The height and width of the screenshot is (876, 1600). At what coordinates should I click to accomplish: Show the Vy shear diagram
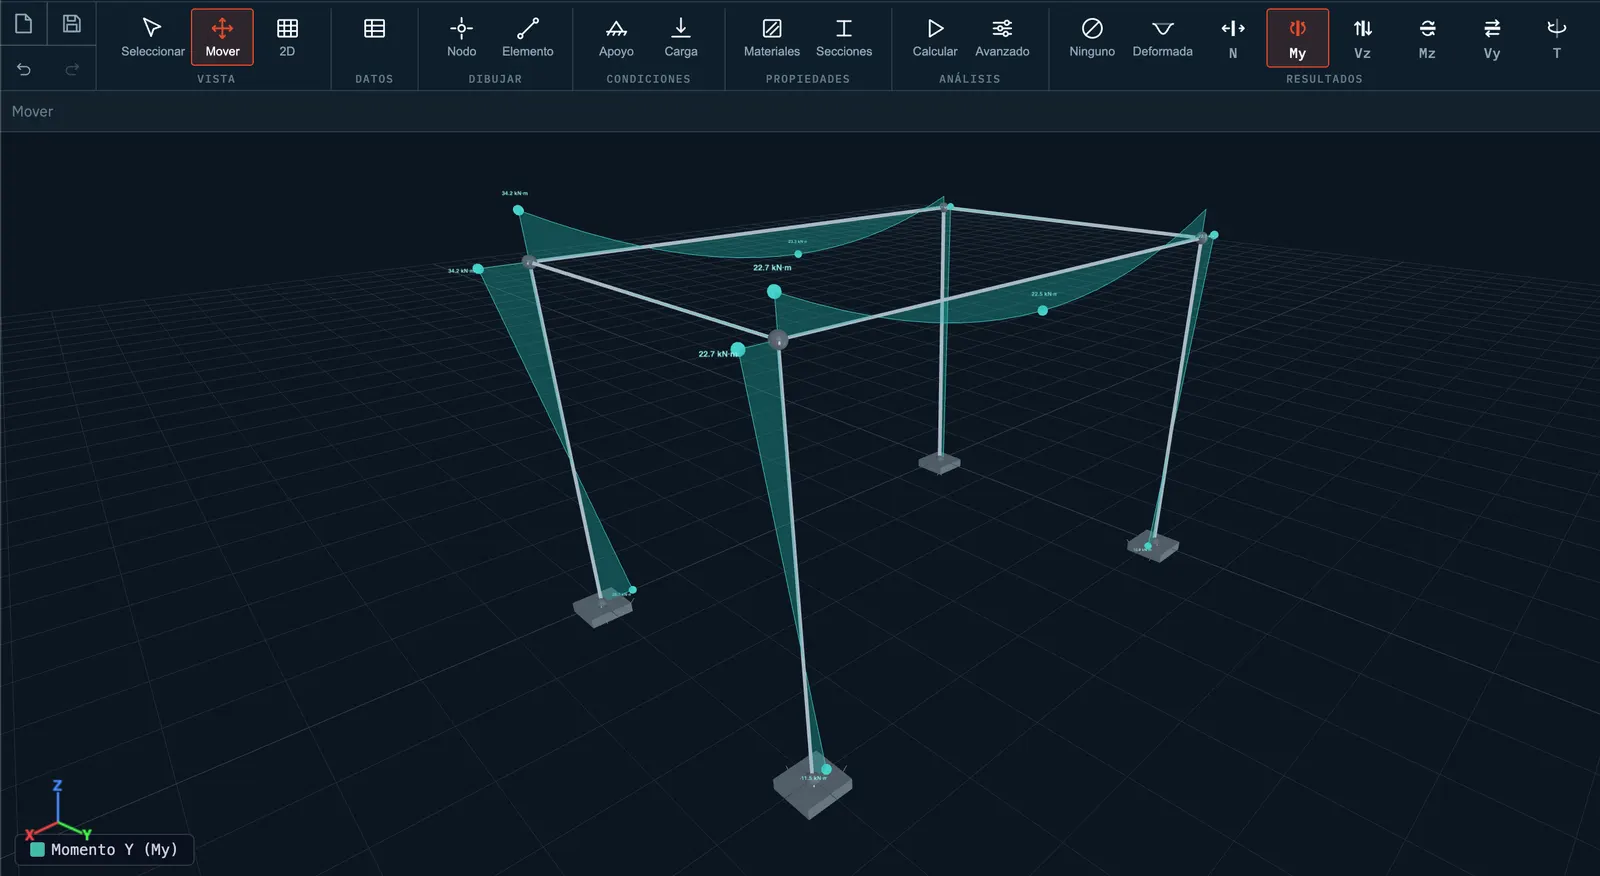(x=1492, y=38)
